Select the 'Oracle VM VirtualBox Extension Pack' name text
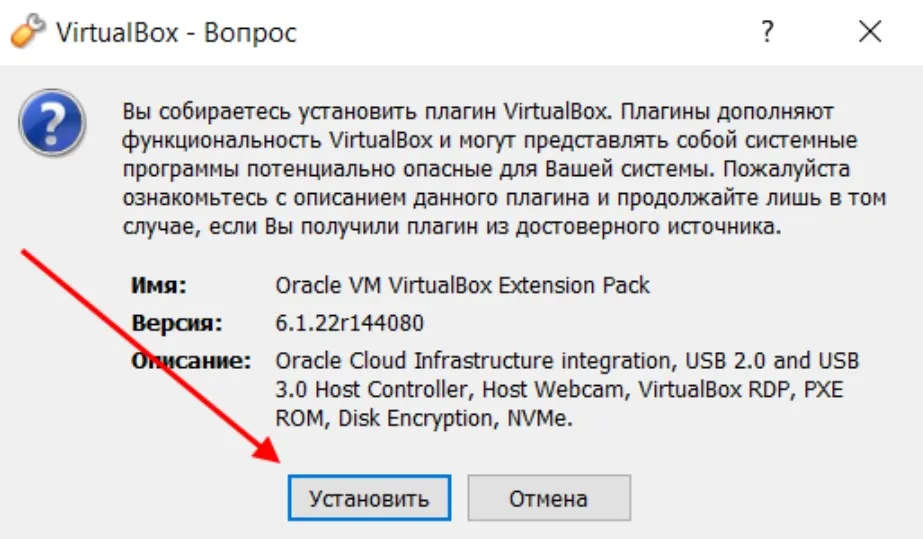Image resolution: width=923 pixels, height=539 pixels. tap(462, 285)
